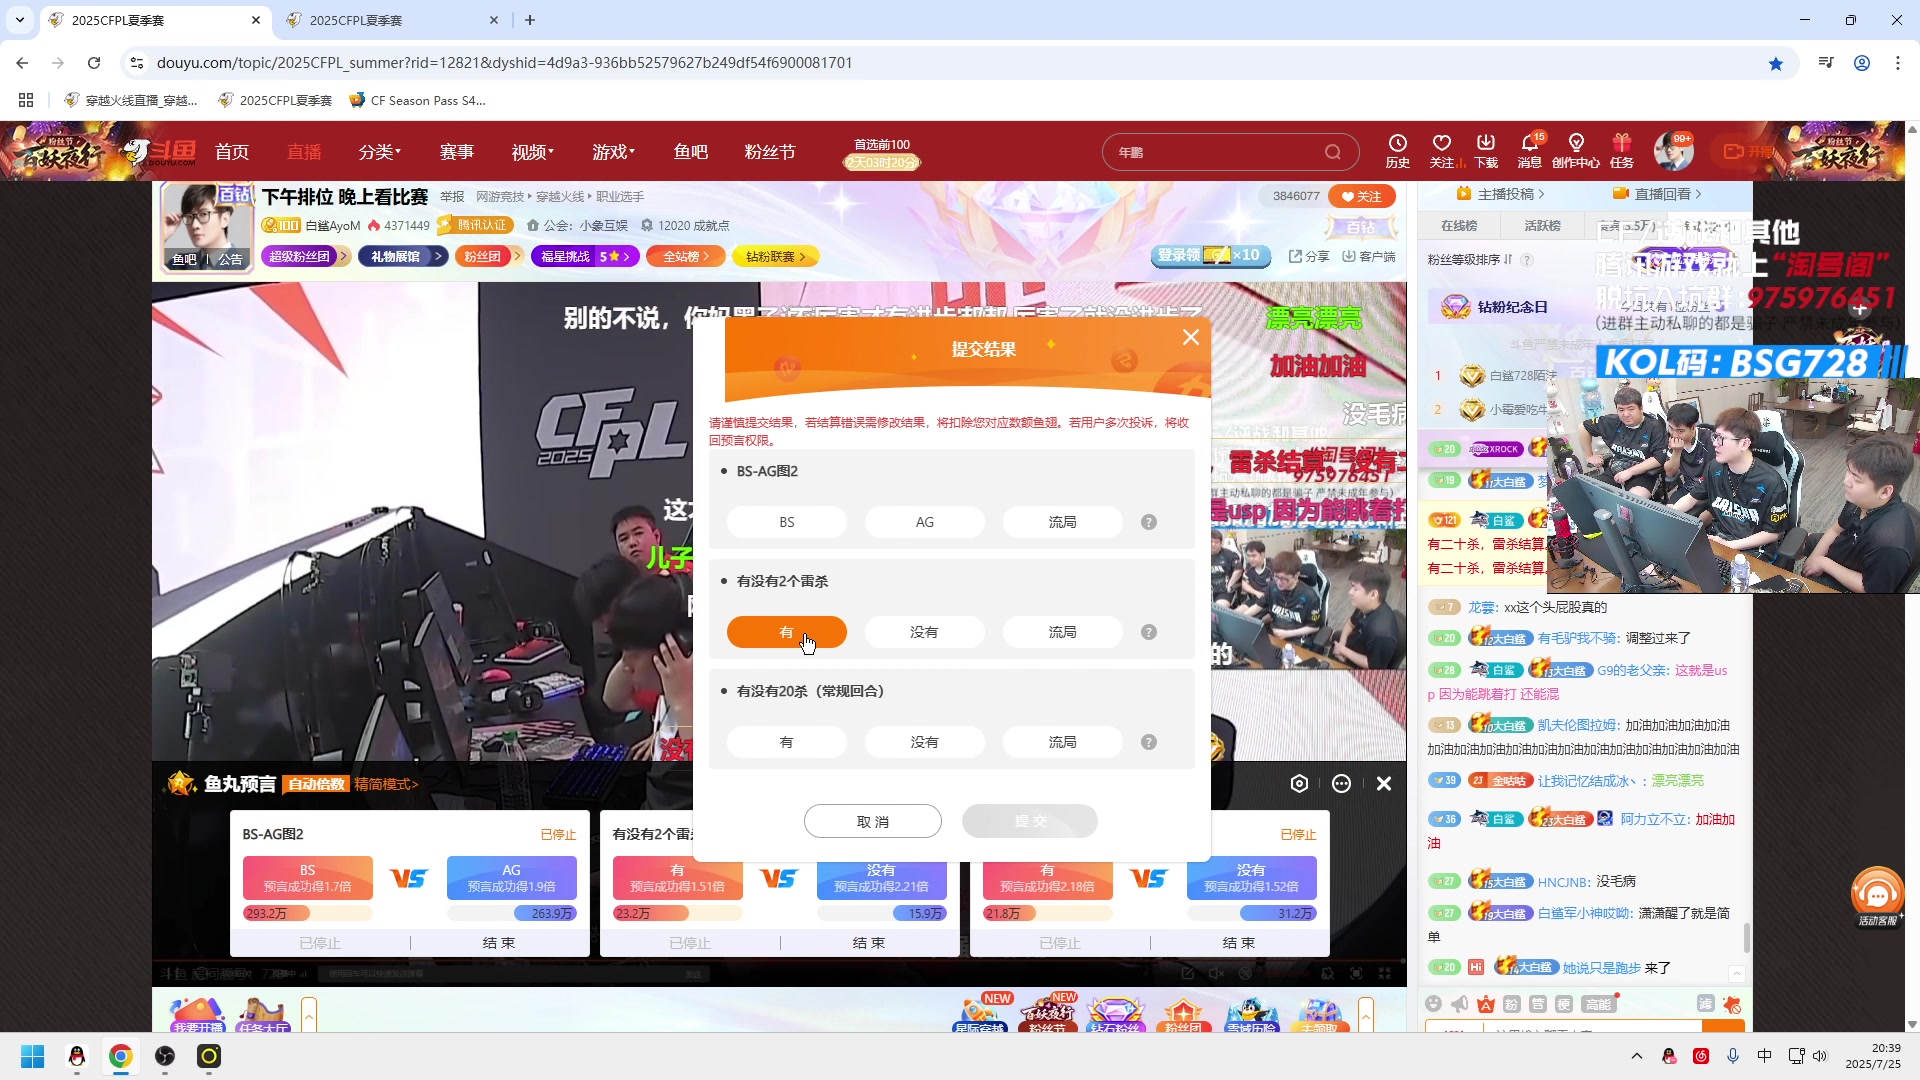Expand the 游戏 dropdown menu
This screenshot has height=1080, width=1920.
point(613,152)
